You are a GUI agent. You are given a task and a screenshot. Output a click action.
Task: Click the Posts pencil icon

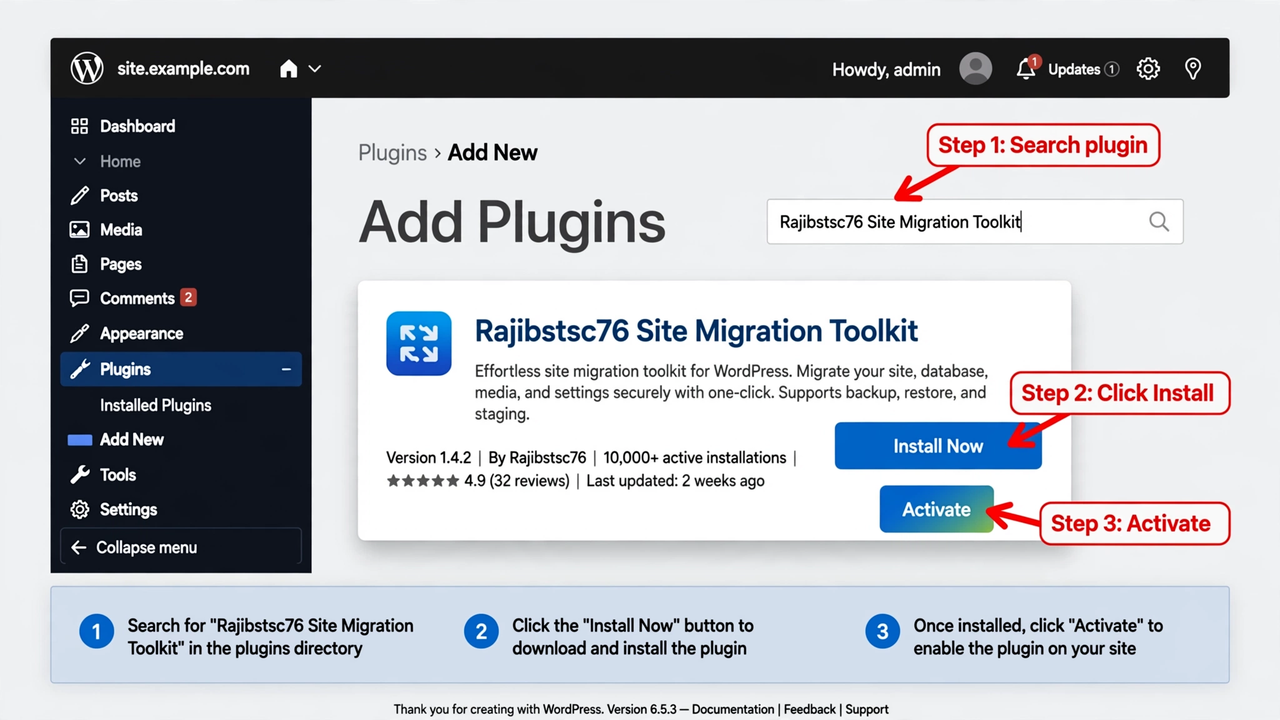pyautogui.click(x=79, y=195)
